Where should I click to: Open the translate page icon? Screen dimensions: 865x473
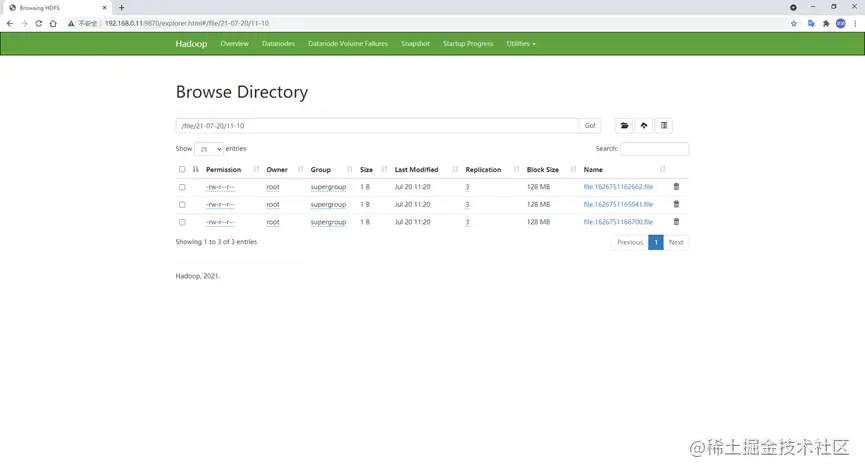pyautogui.click(x=811, y=23)
